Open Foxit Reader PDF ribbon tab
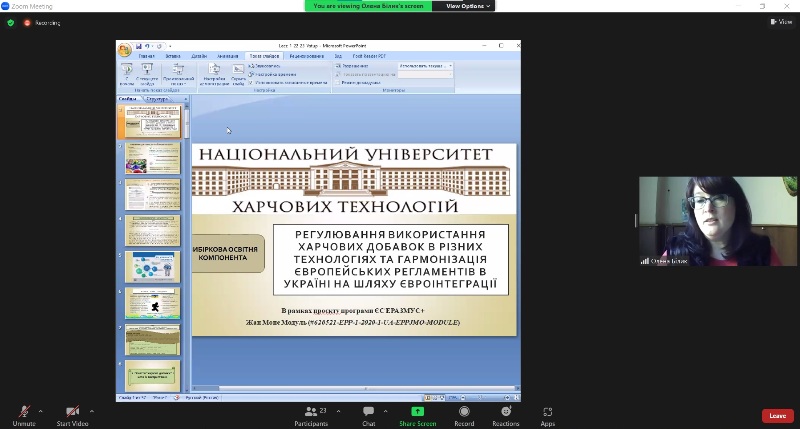800x429 pixels. point(369,56)
